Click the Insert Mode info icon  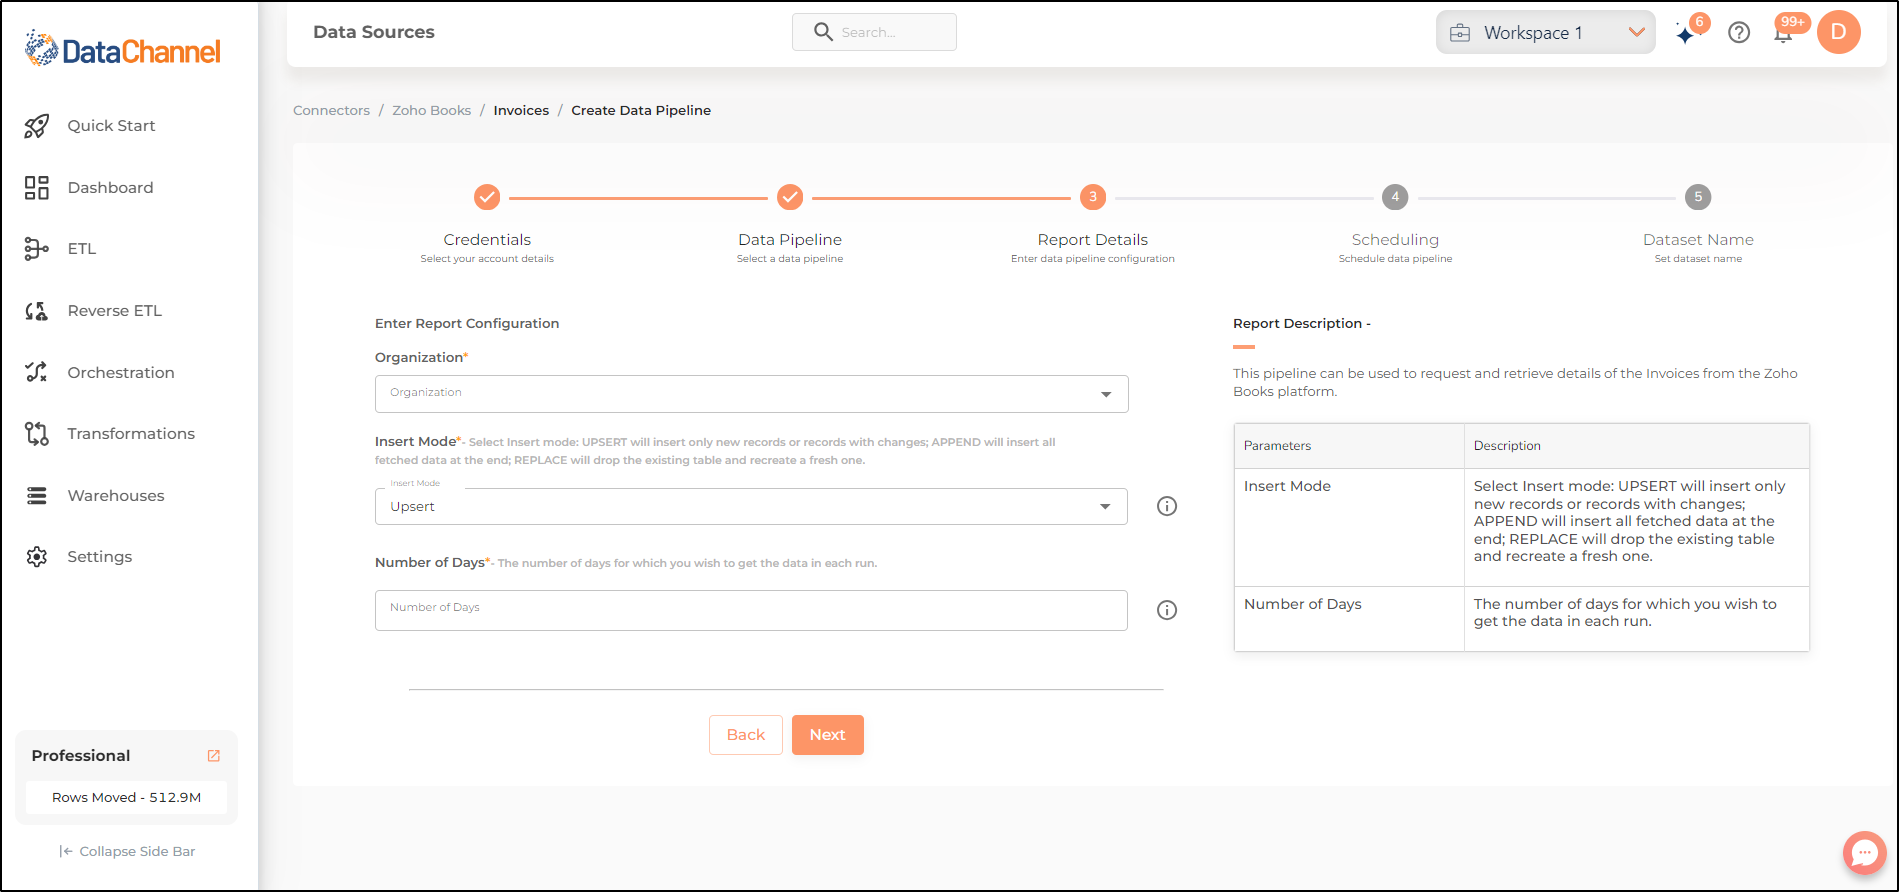[x=1167, y=506]
